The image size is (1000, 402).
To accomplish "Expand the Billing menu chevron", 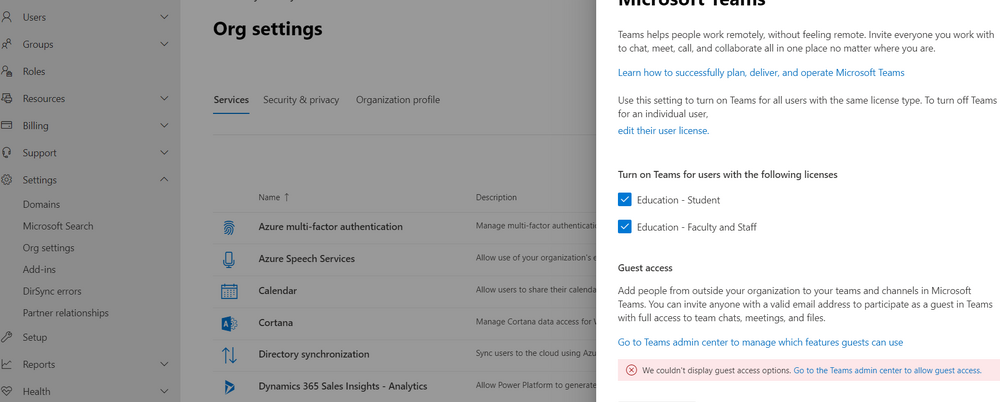I will coord(164,126).
